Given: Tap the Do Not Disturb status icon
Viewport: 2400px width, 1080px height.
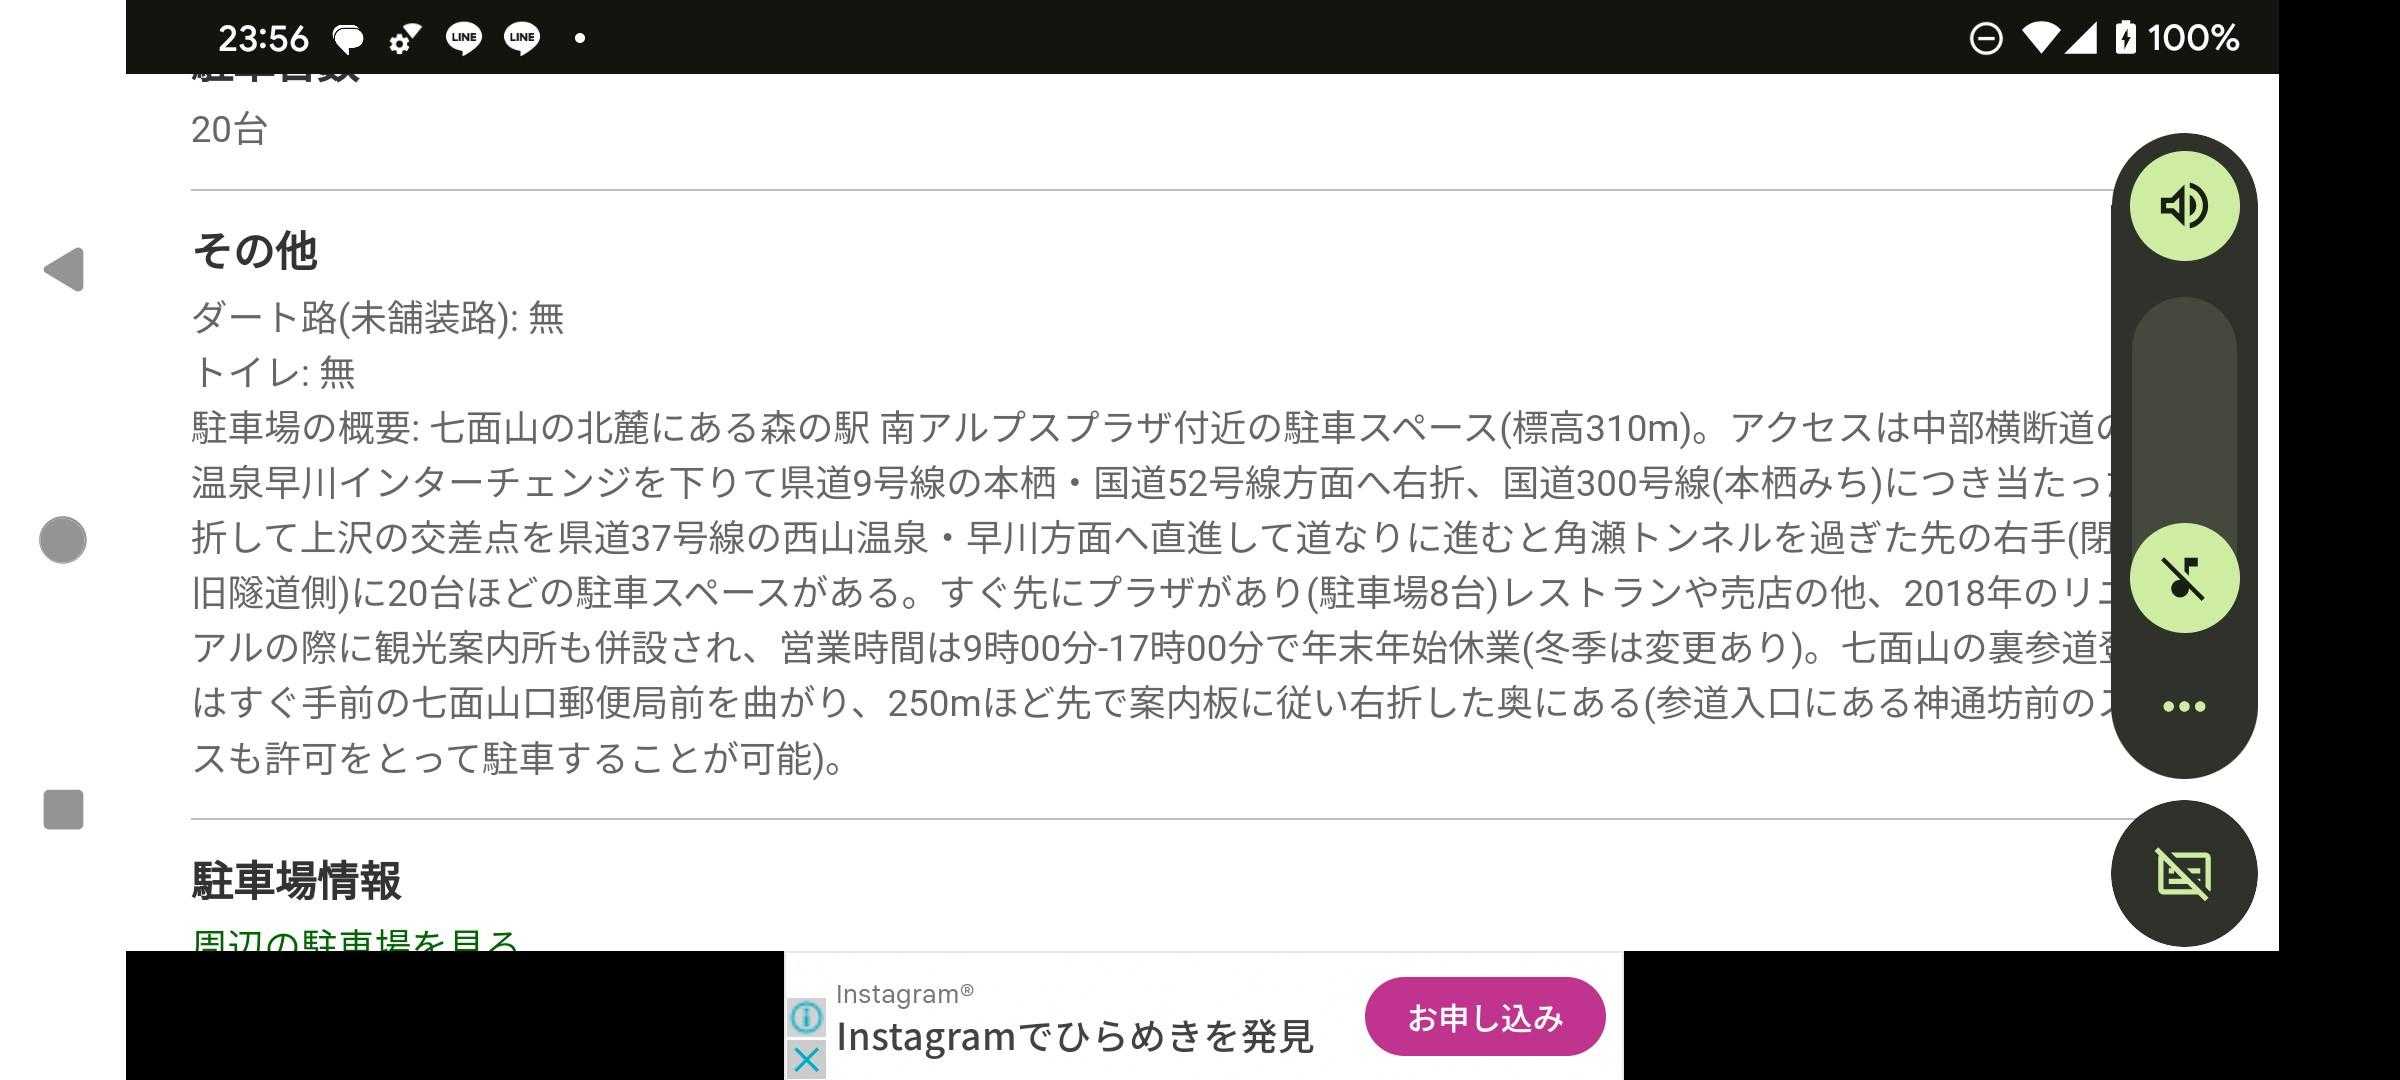Looking at the screenshot, I should coord(1986,38).
